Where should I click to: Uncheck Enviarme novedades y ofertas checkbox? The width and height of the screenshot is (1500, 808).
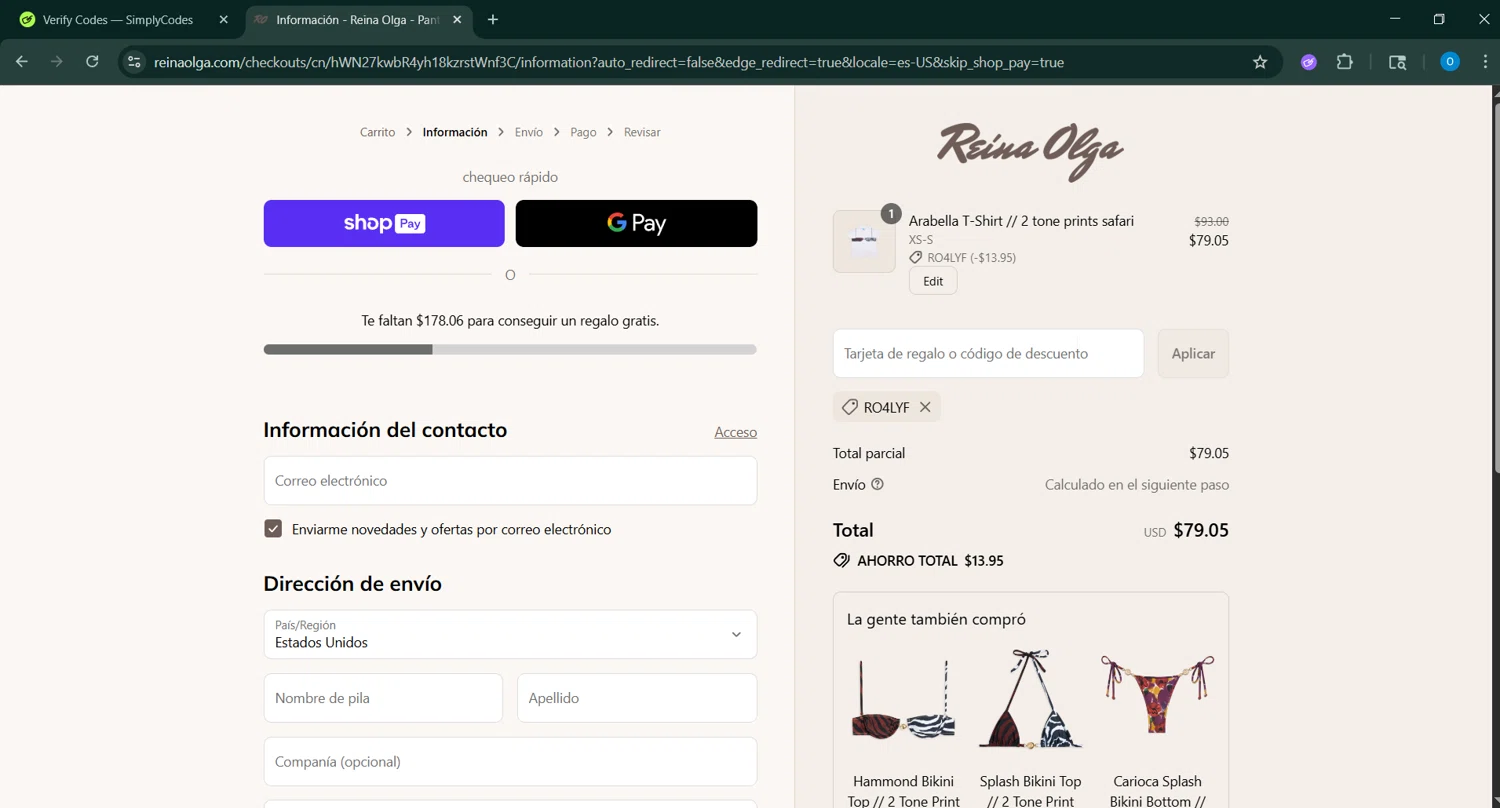pyautogui.click(x=273, y=528)
